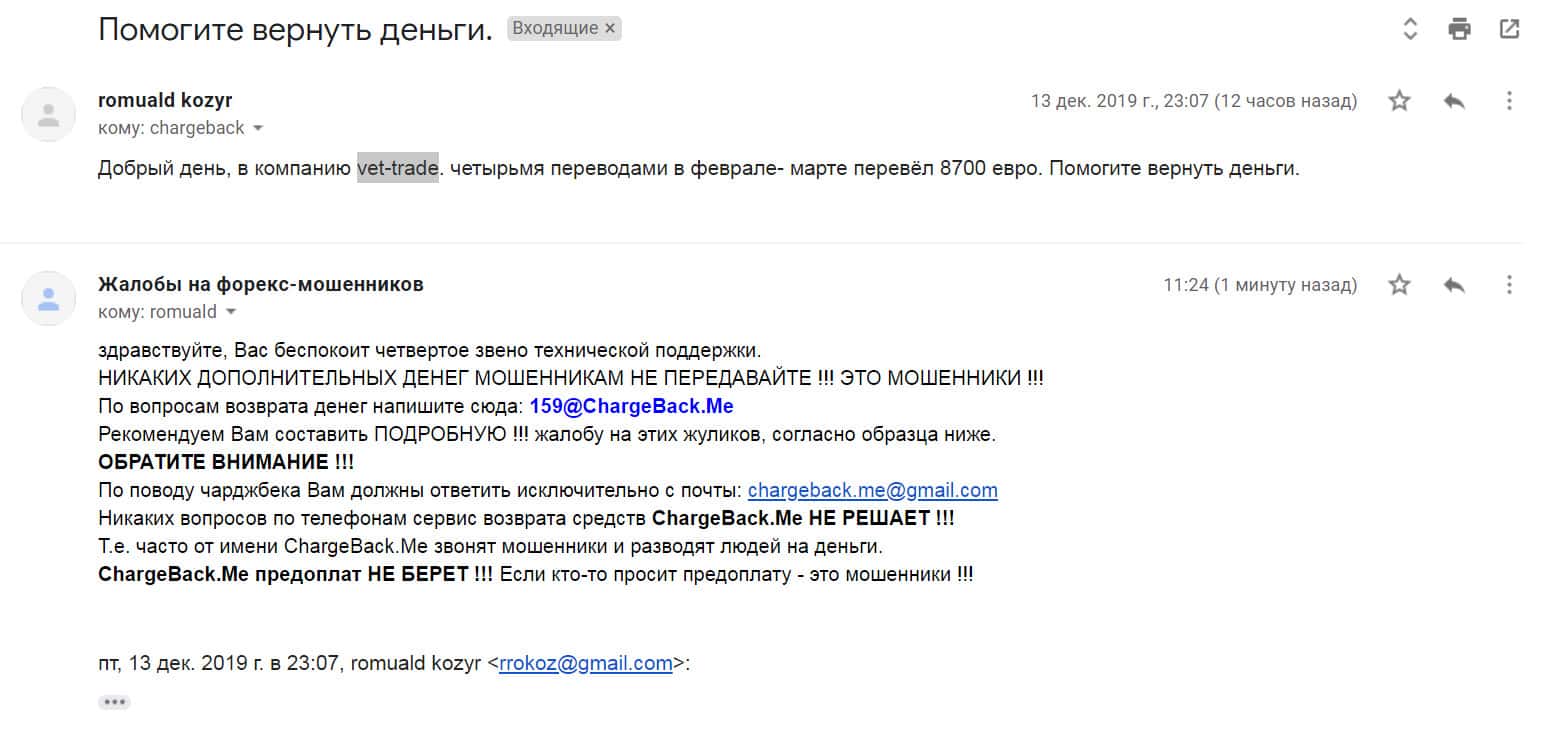The height and width of the screenshot is (743, 1545).
Task: Open more options for the 11:24 message
Action: (1509, 285)
